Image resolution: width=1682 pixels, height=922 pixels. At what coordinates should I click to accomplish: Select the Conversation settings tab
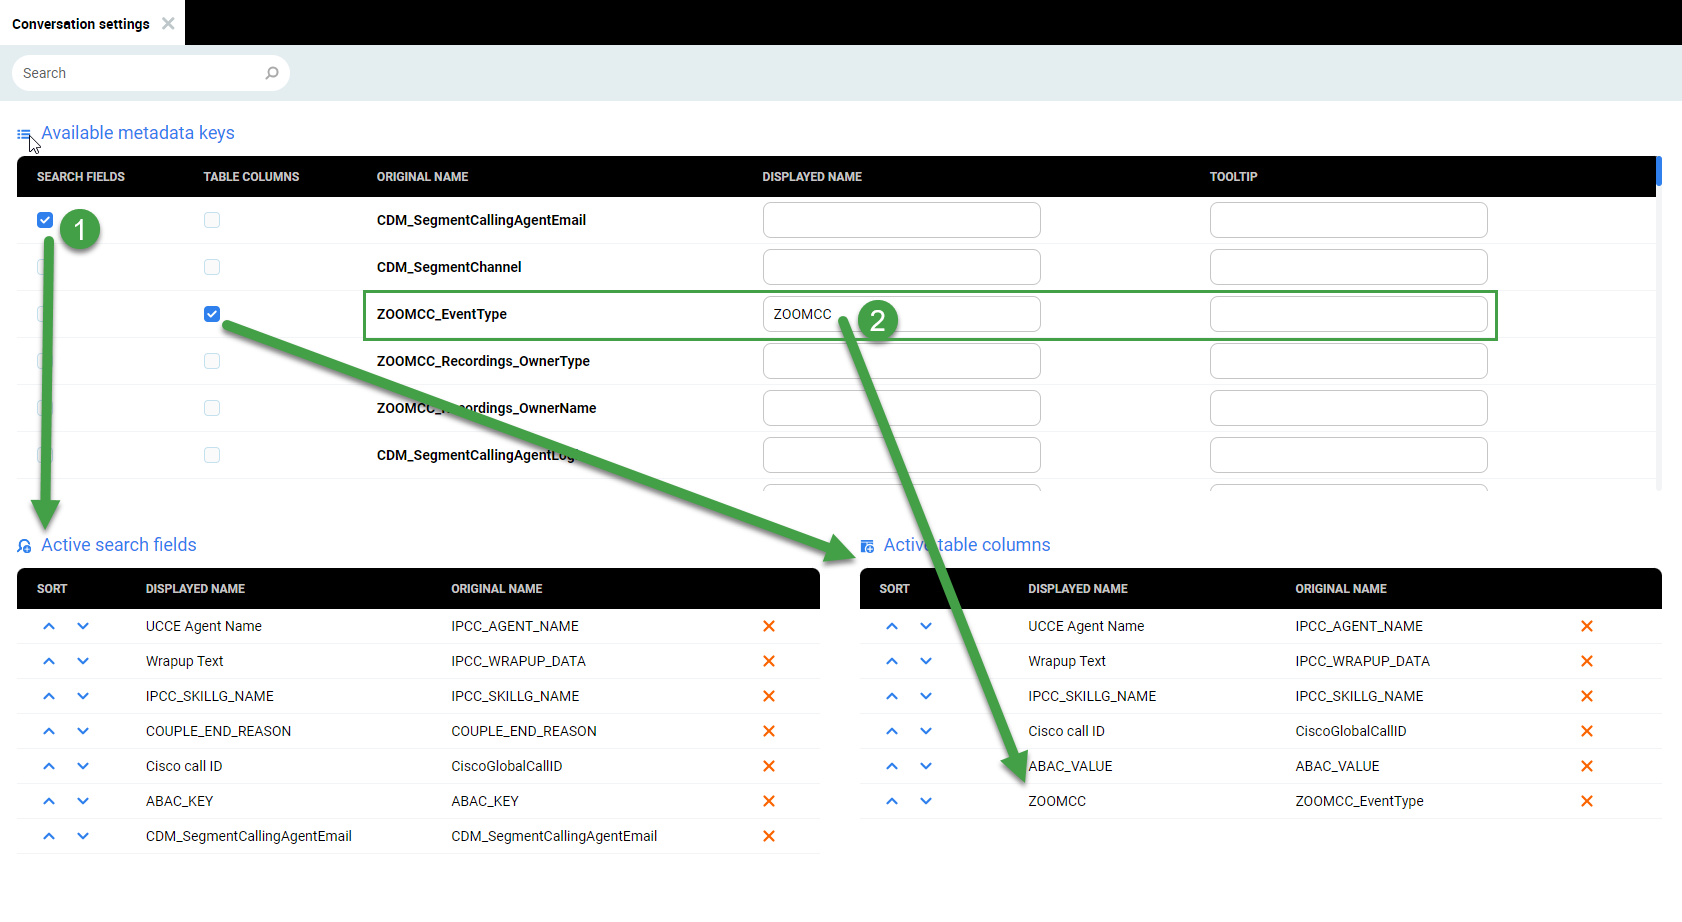pyautogui.click(x=81, y=24)
